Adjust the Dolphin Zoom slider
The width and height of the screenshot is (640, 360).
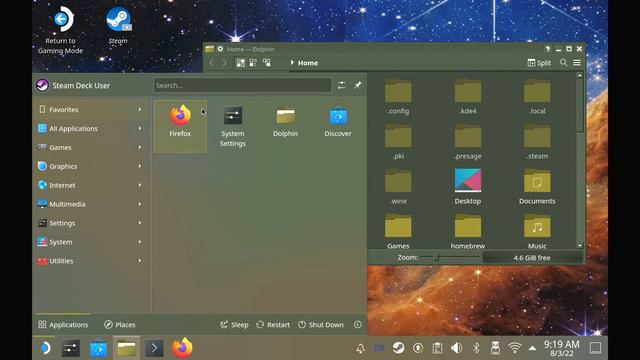[x=449, y=257]
